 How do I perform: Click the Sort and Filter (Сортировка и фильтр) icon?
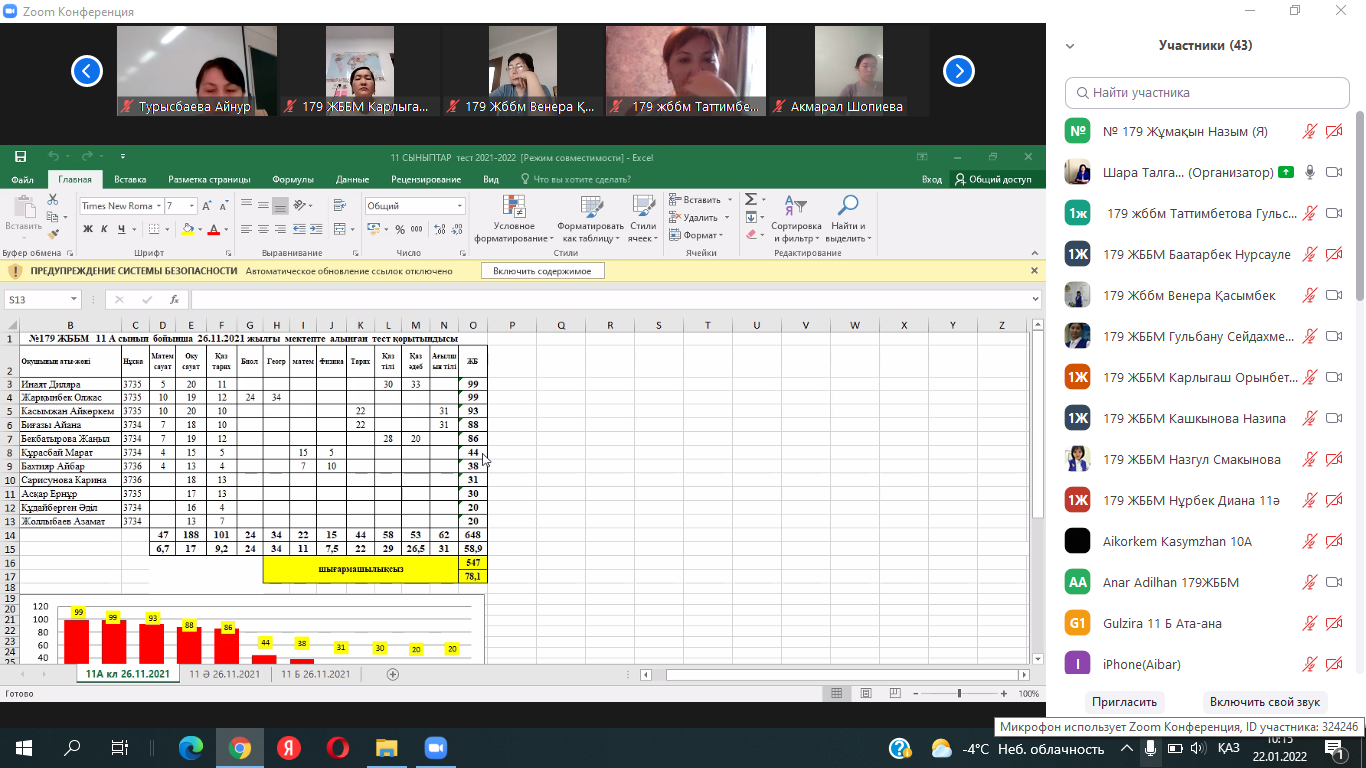point(796,220)
